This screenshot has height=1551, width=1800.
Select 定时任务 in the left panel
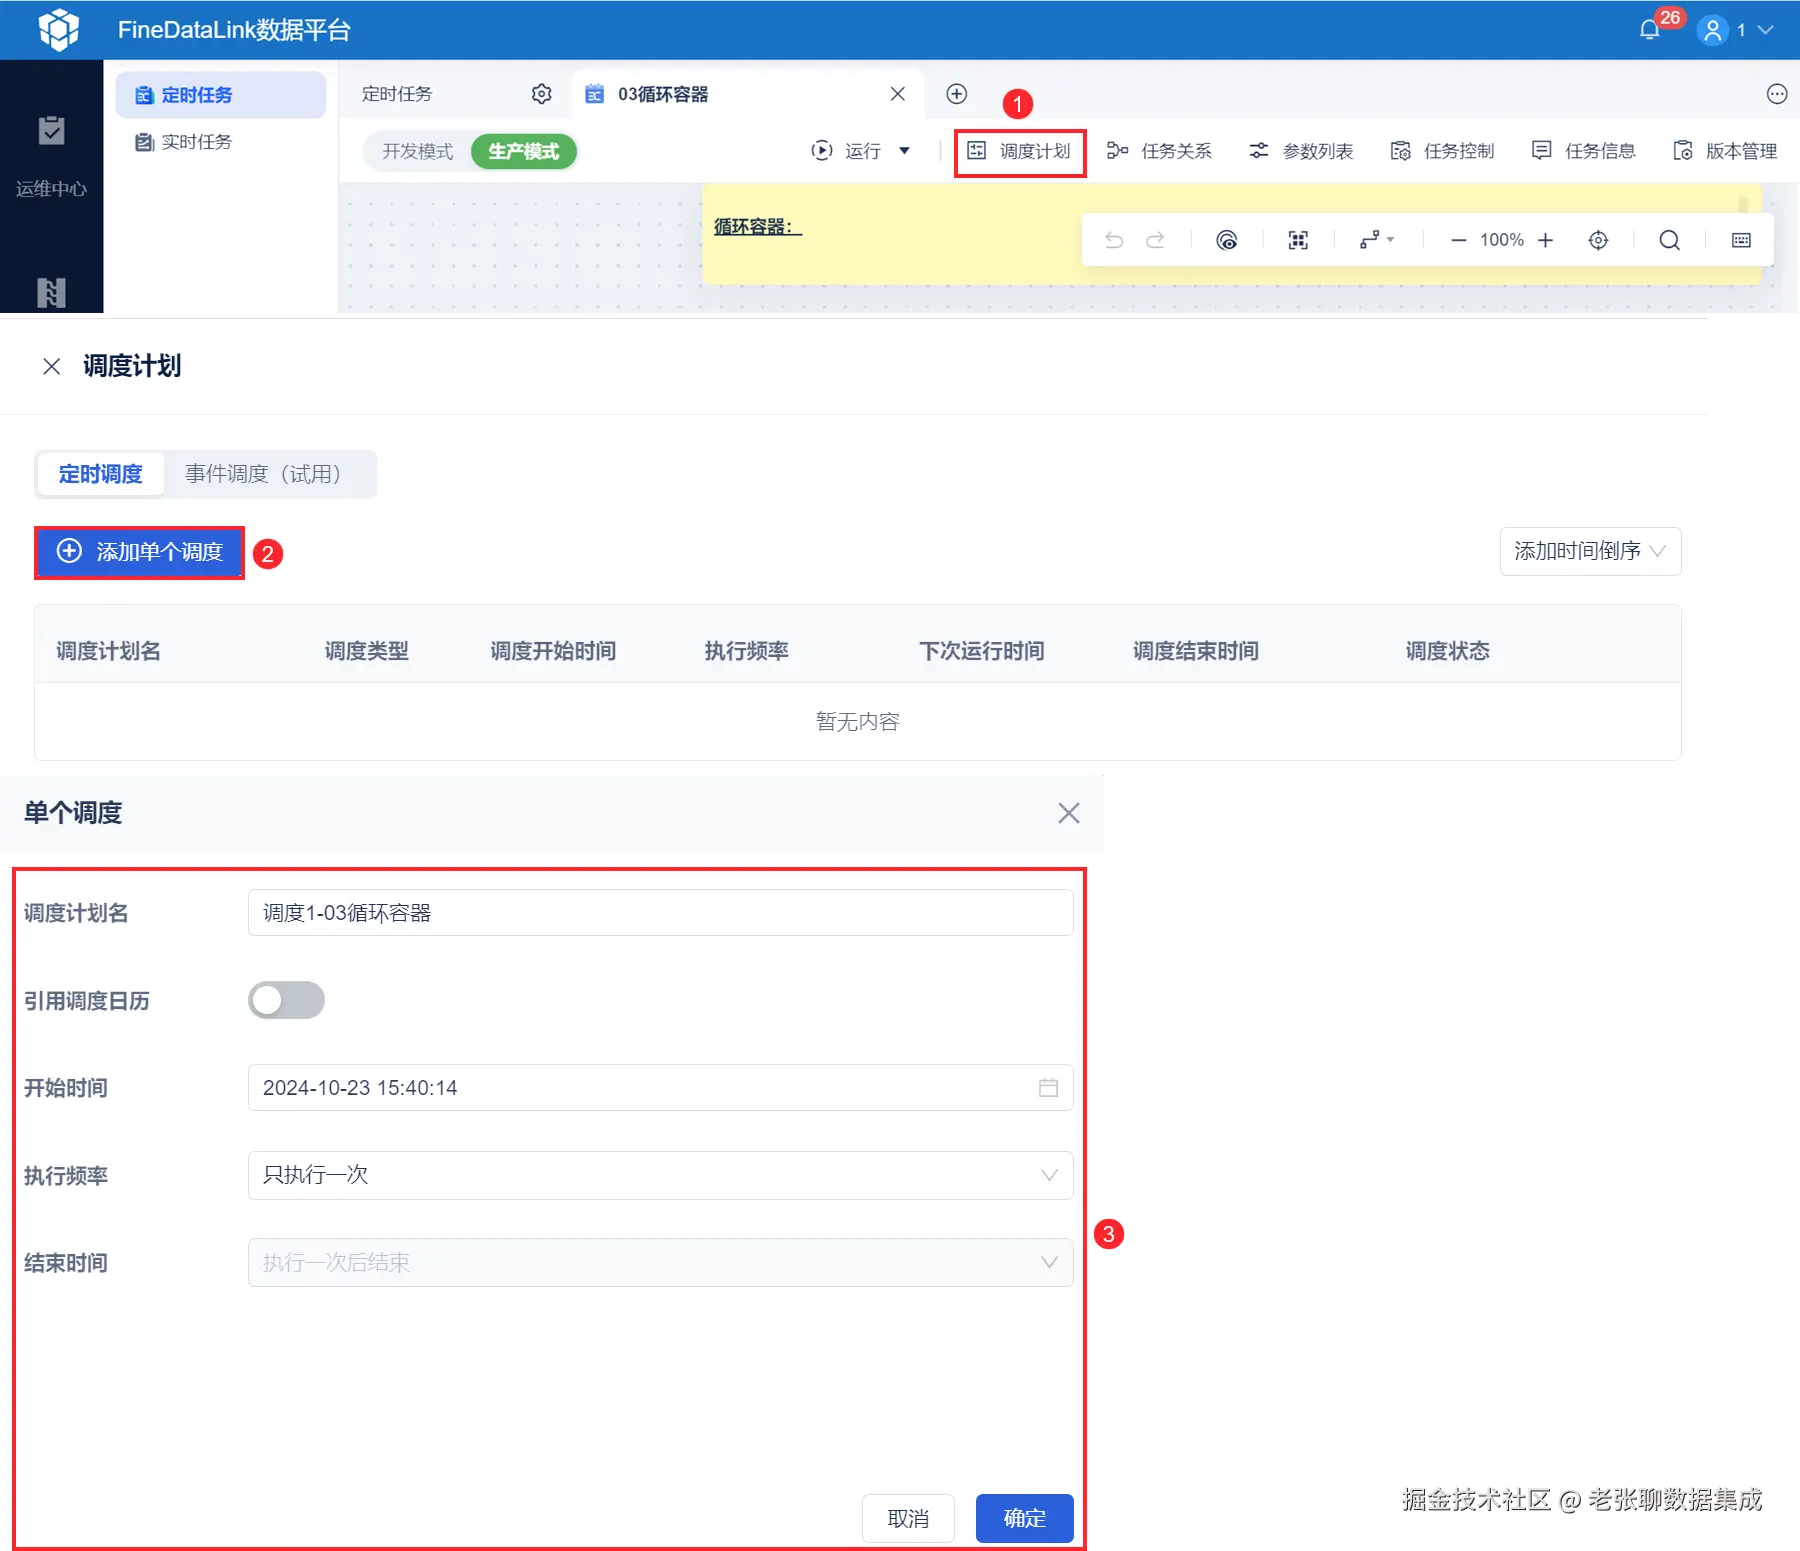[x=220, y=95]
